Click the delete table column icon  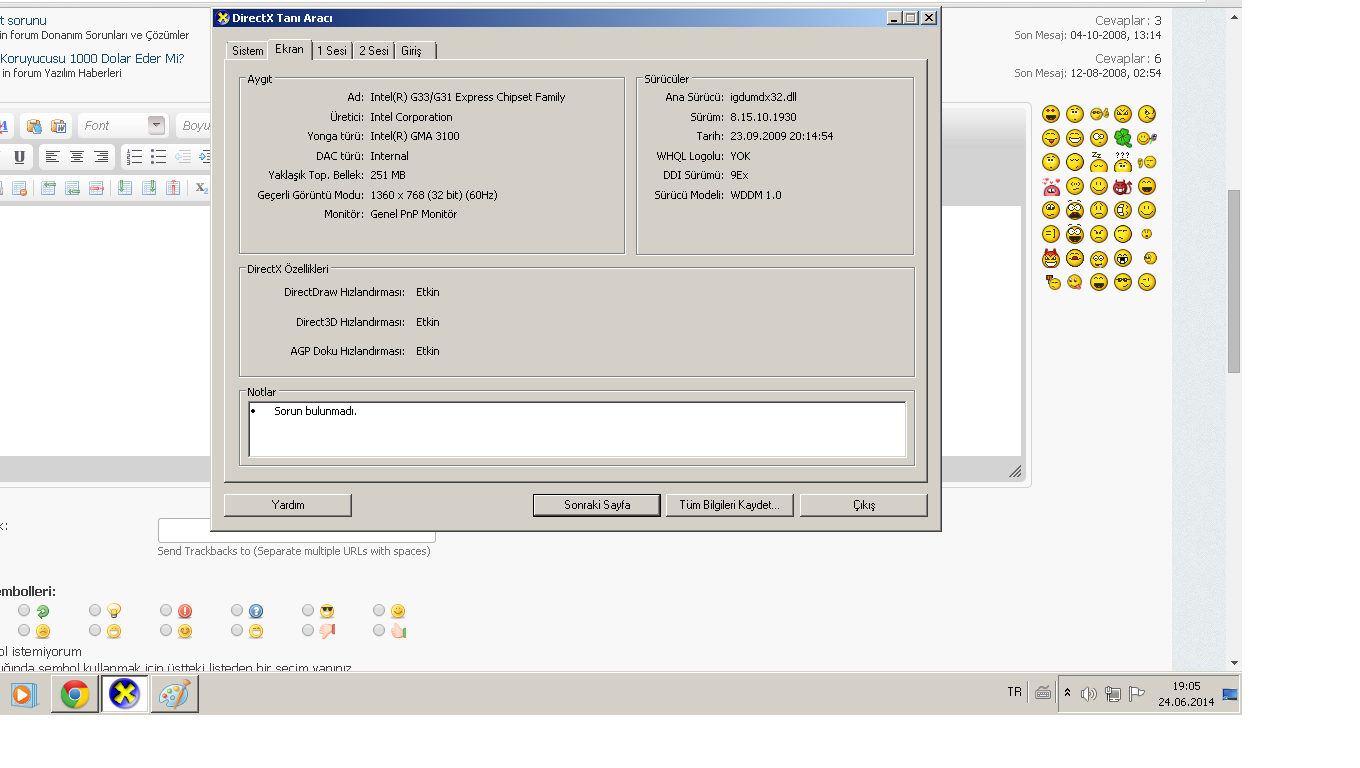pyautogui.click(x=173, y=187)
